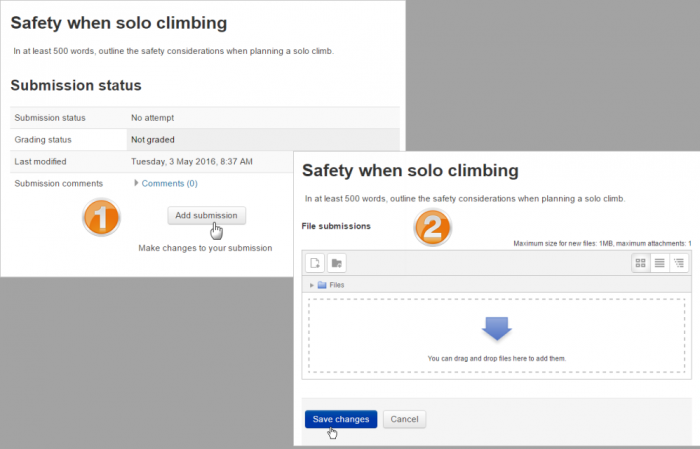
Task: Select the Files breadcrumb label
Action: point(337,285)
